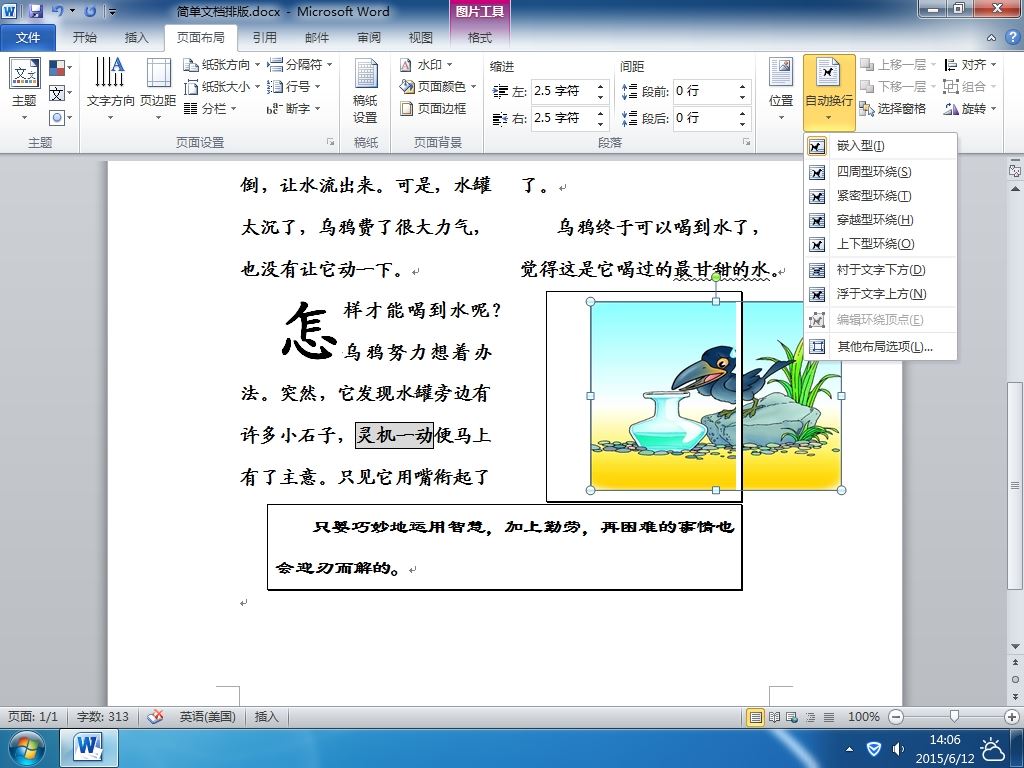
Task: Switch to the 引用 references tab
Action: 264,37
